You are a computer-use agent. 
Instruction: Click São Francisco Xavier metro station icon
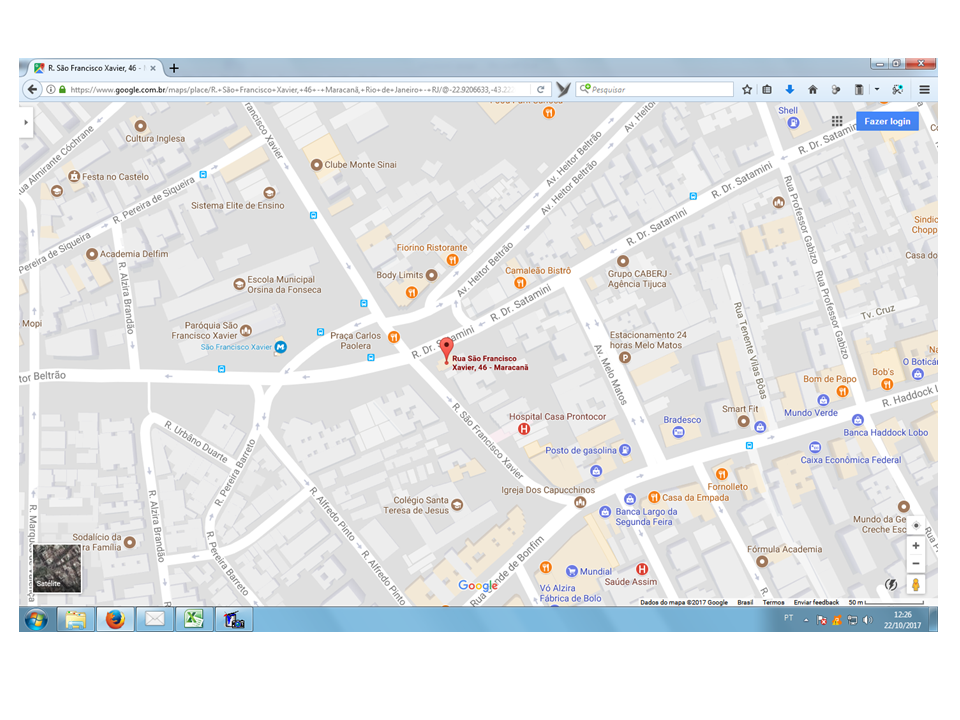(280, 347)
